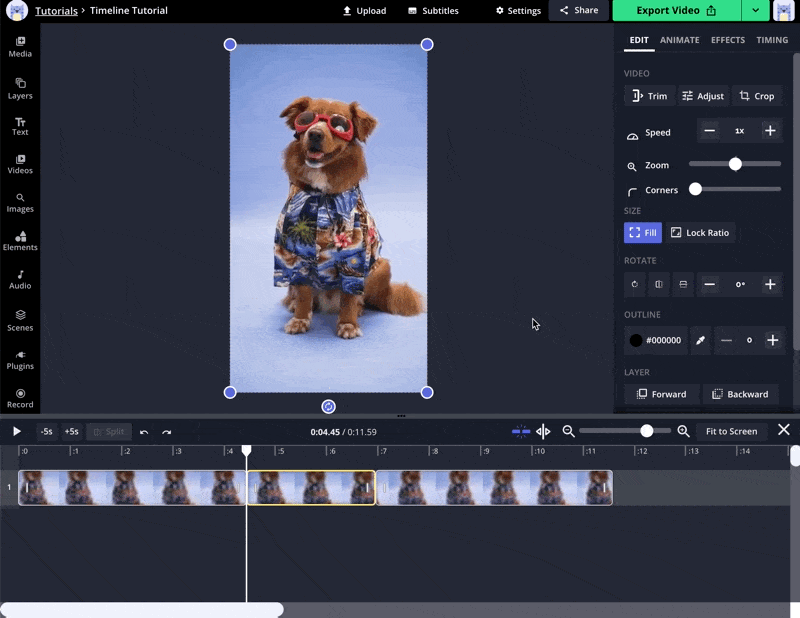
Task: Expand the Export Video dropdown arrow
Action: [x=755, y=10]
